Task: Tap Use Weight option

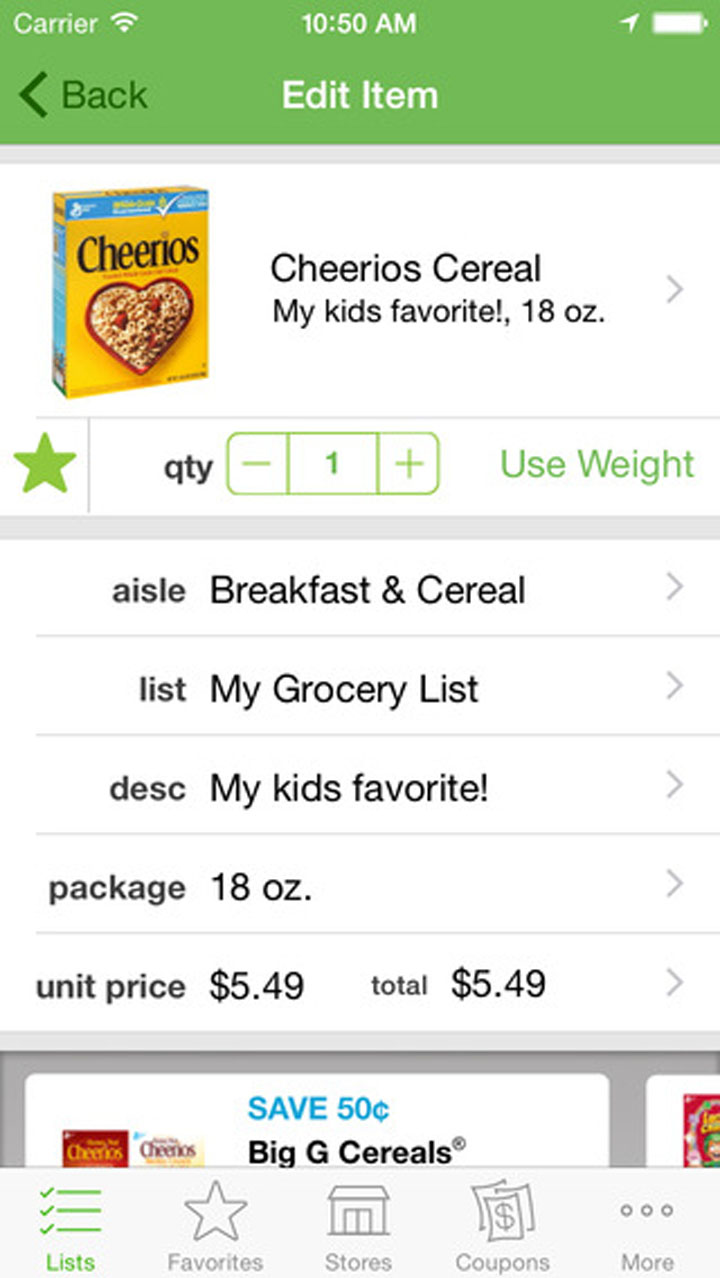Action: [597, 464]
